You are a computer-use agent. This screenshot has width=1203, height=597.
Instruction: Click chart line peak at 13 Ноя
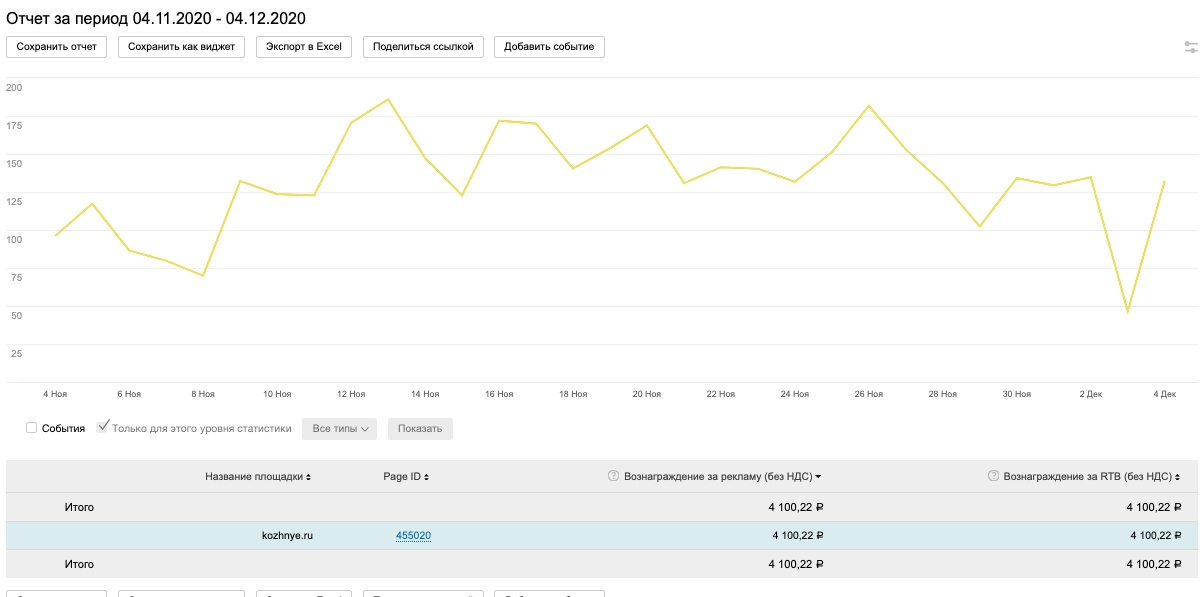tap(387, 99)
